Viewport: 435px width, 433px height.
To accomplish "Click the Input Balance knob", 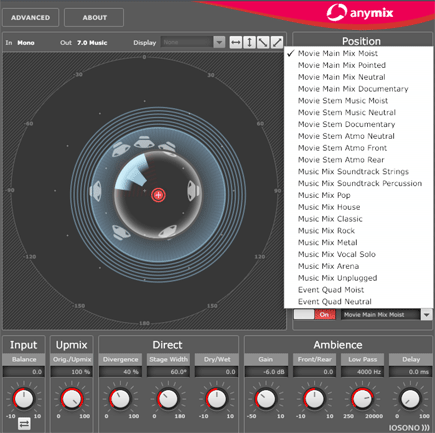I will tap(24, 398).
